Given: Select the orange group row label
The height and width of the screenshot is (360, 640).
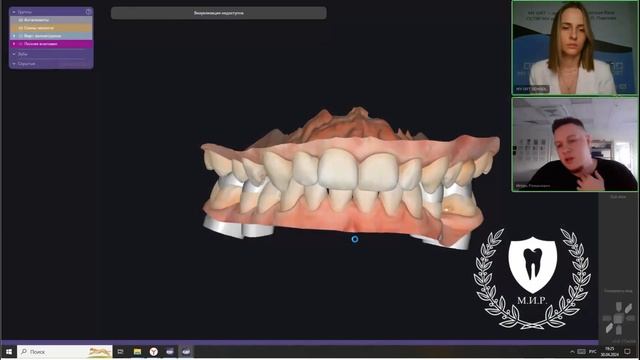Looking at the screenshot, I should pyautogui.click(x=39, y=28).
